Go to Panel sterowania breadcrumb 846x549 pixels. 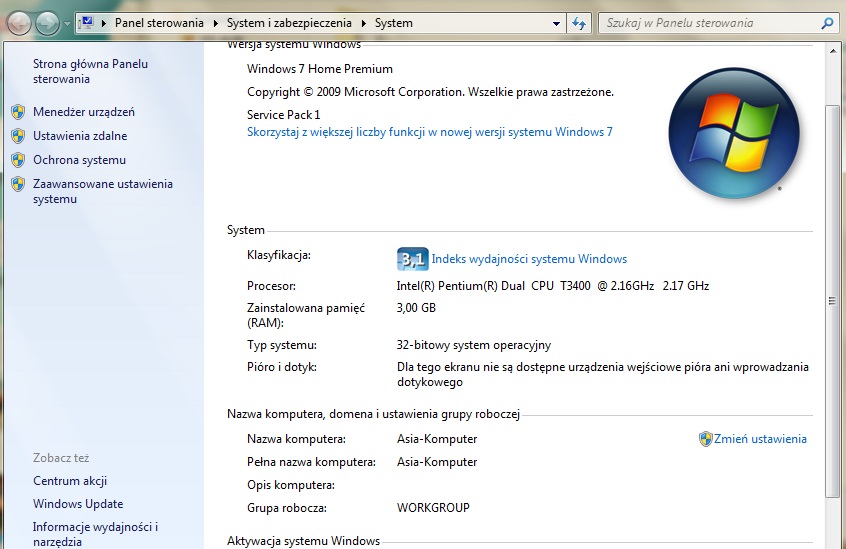click(159, 23)
